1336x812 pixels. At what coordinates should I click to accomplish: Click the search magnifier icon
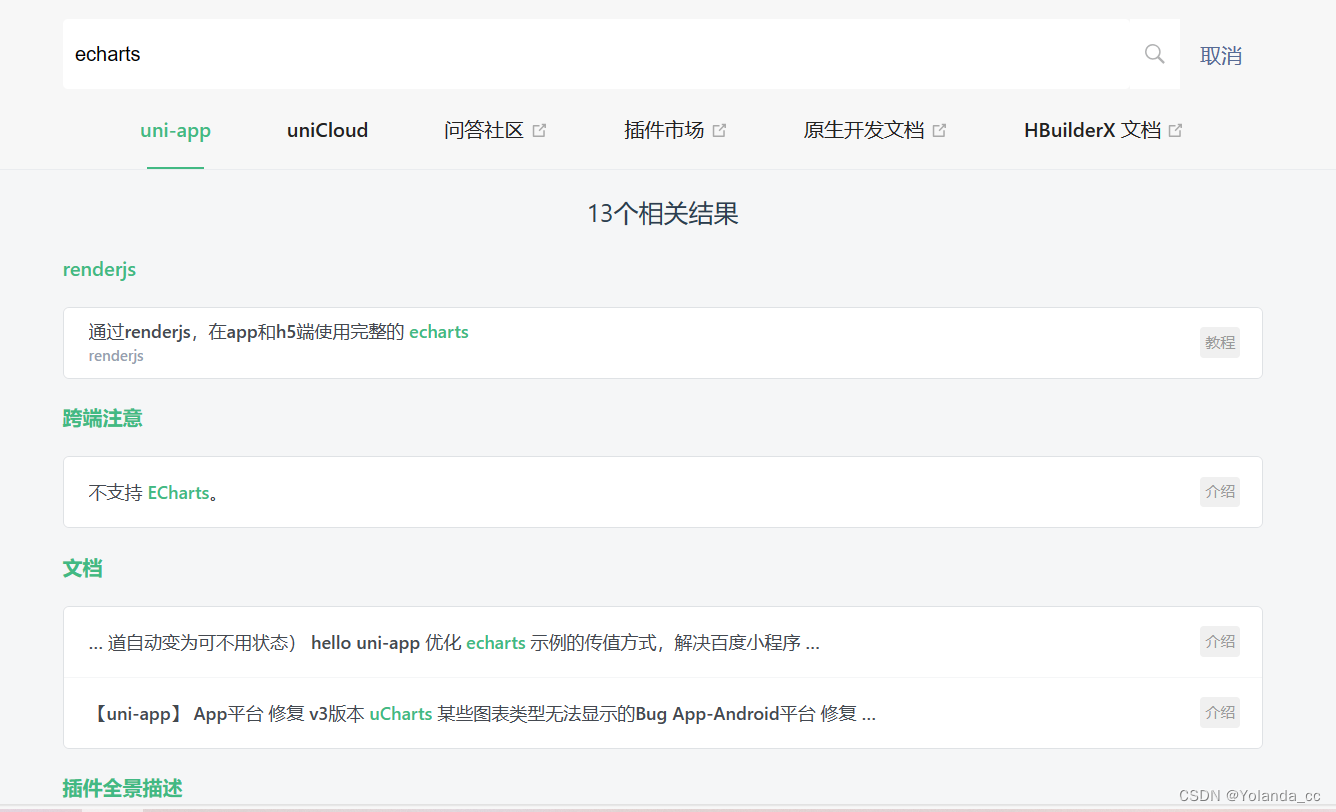pos(1154,53)
